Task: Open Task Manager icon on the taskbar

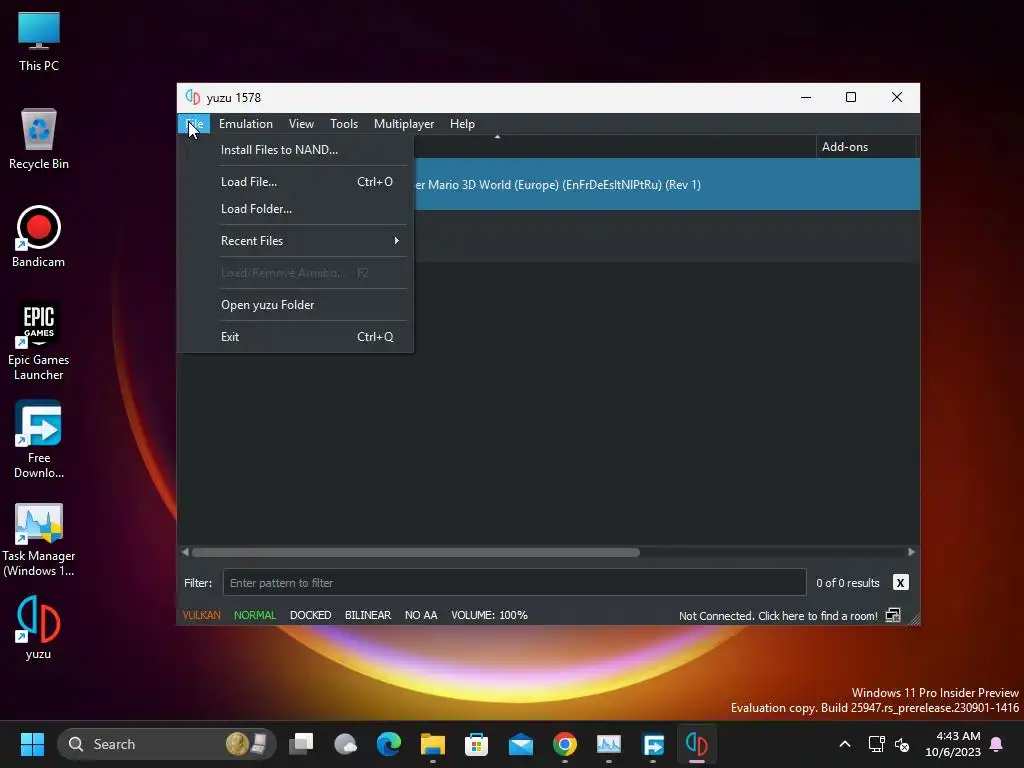Action: click(x=609, y=744)
